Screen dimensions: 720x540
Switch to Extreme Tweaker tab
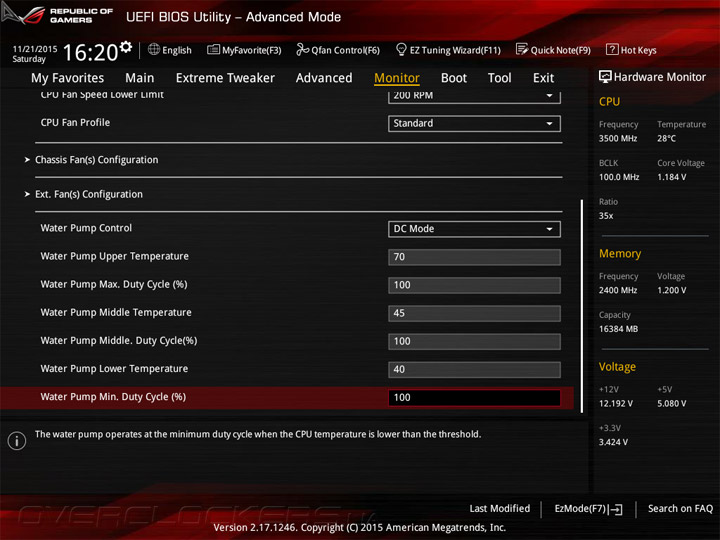point(225,78)
